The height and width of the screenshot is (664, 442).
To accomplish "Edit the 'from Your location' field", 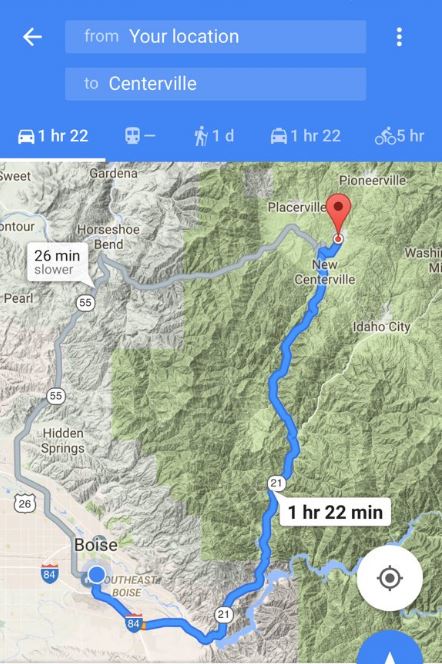I will [215, 37].
